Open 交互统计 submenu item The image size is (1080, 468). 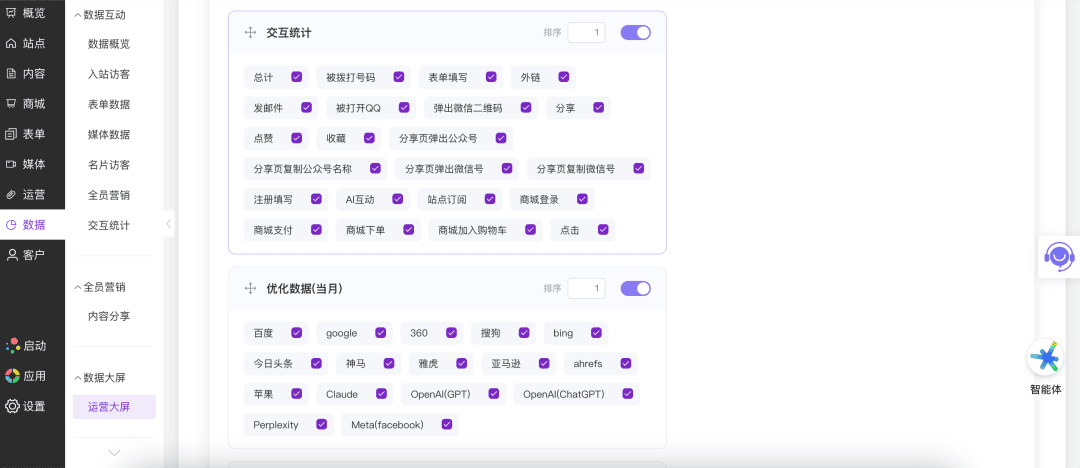(109, 225)
